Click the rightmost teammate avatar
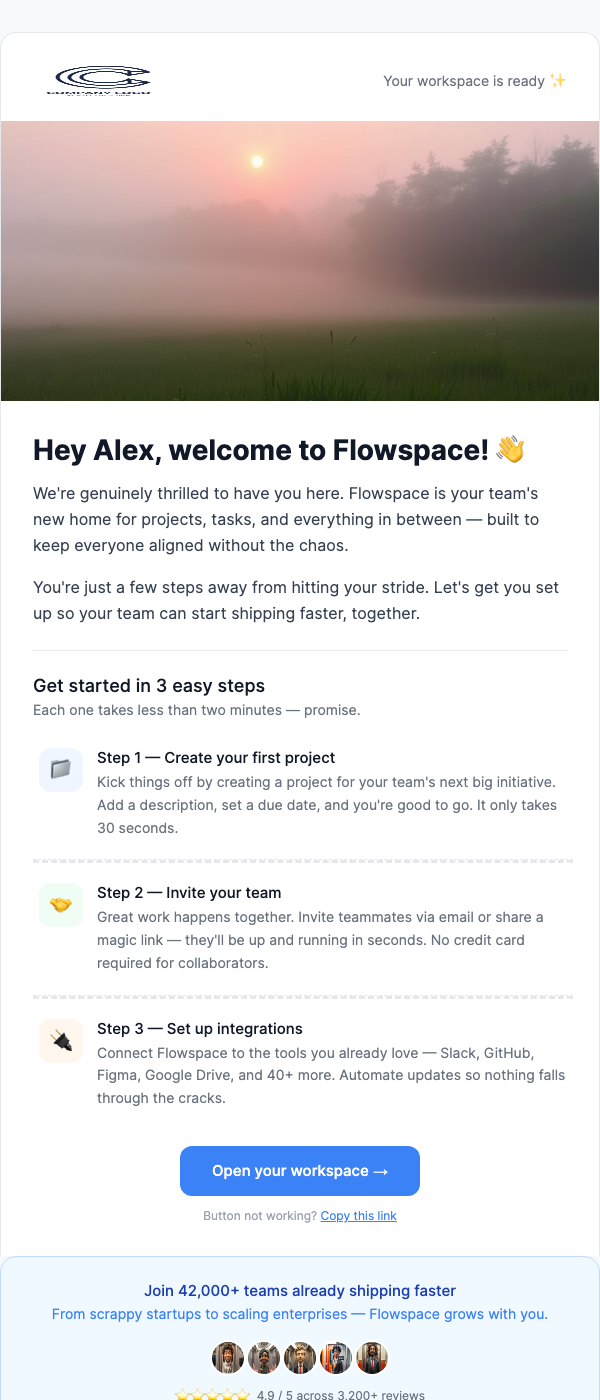This screenshot has height=1400, width=600. (x=372, y=1357)
